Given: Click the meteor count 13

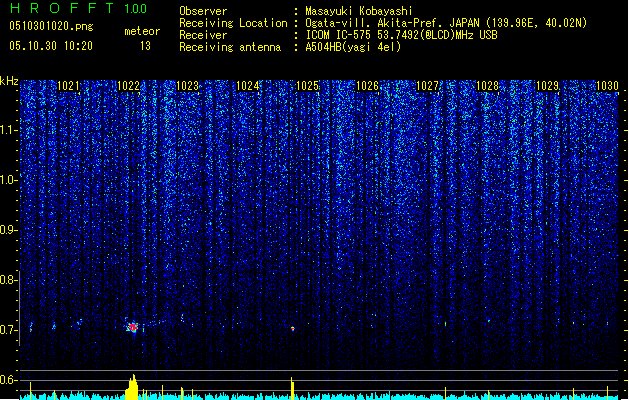Looking at the screenshot, I should pos(145,46).
